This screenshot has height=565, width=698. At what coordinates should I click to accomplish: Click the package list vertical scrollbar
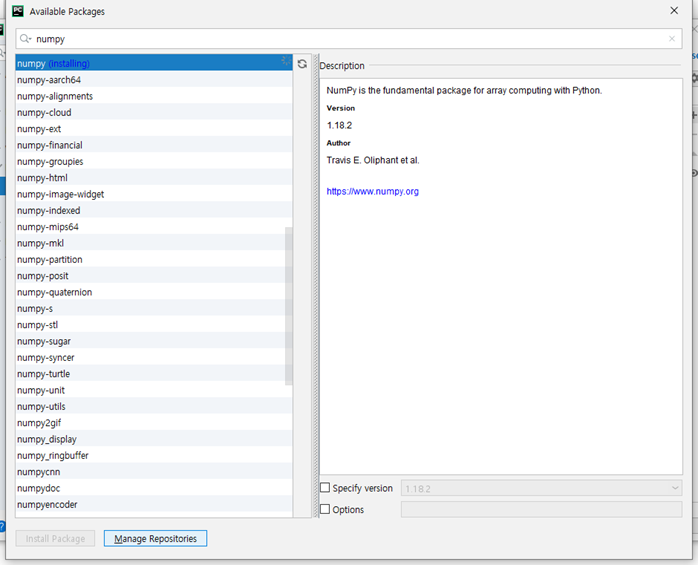point(289,306)
